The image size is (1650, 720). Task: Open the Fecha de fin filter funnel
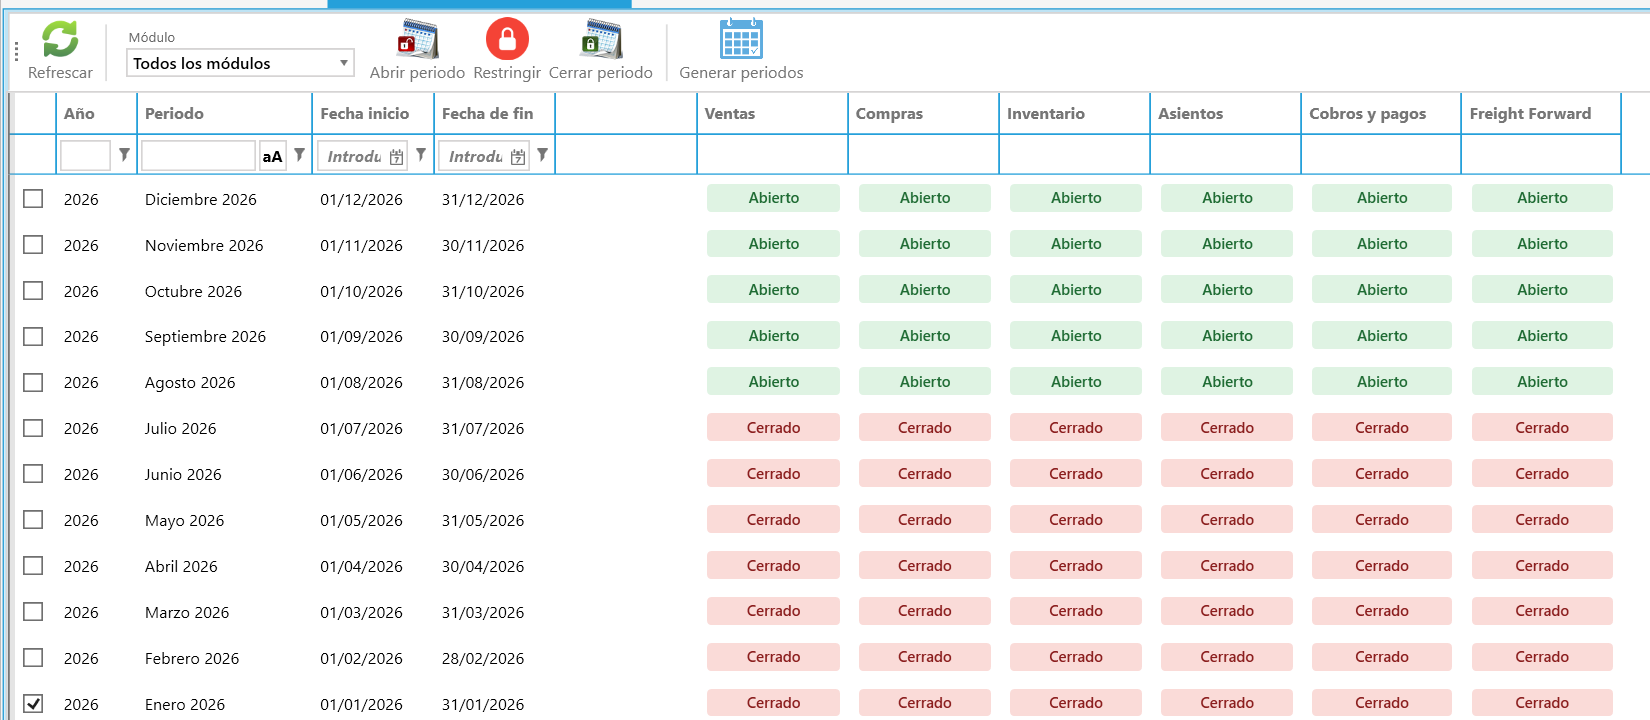(x=542, y=155)
